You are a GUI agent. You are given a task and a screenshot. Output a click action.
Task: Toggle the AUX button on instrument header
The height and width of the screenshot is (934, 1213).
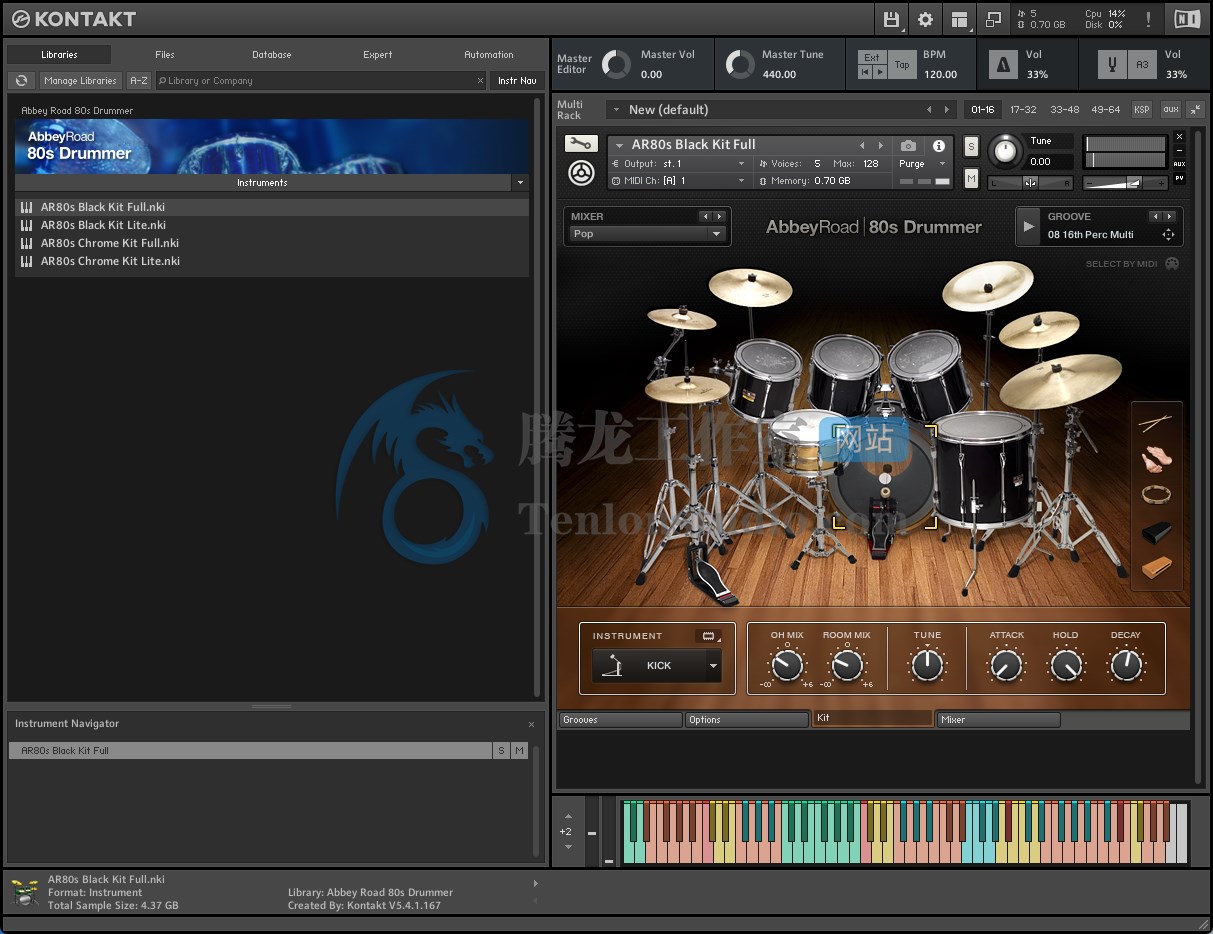[1179, 164]
